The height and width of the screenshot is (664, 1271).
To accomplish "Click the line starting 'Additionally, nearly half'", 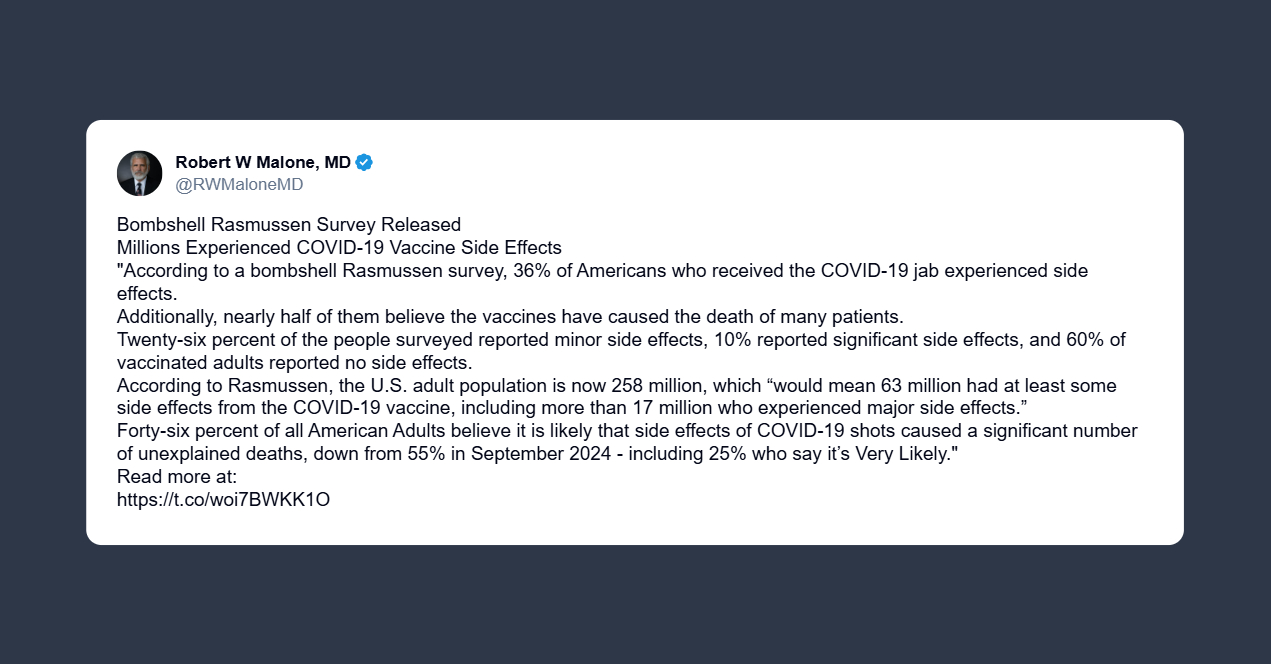I will 510,317.
